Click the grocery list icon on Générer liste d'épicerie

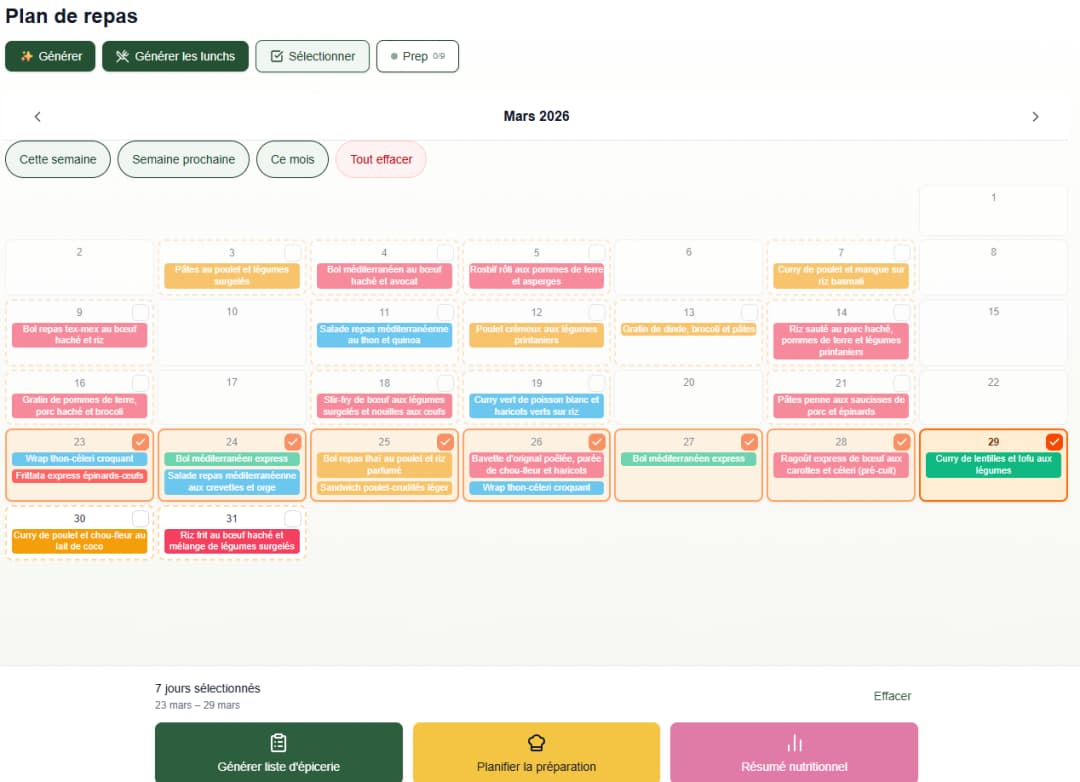pyautogui.click(x=278, y=744)
